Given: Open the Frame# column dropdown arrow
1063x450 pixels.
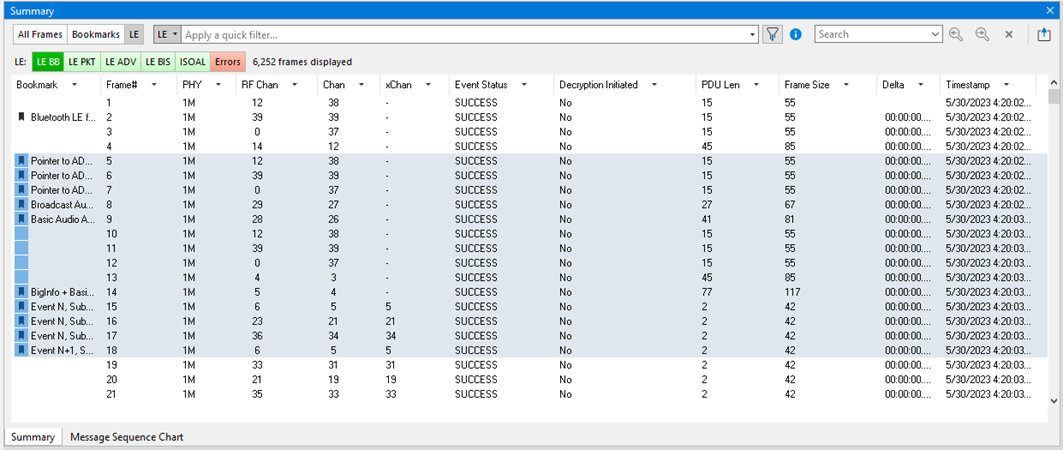Looking at the screenshot, I should (x=155, y=85).
